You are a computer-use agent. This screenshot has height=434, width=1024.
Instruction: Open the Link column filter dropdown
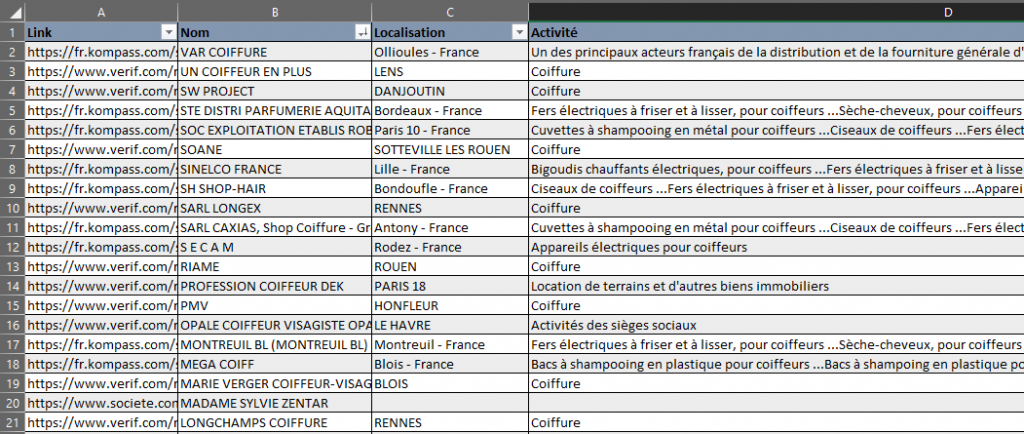tap(167, 33)
